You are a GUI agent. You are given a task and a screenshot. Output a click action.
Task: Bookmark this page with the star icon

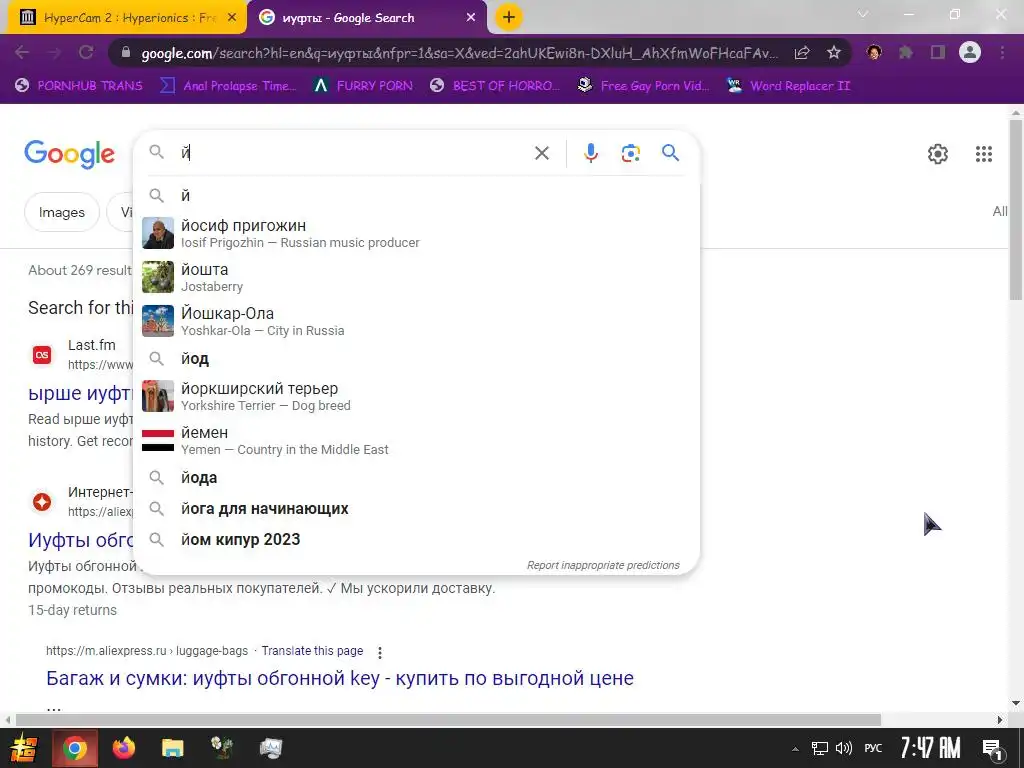(833, 52)
